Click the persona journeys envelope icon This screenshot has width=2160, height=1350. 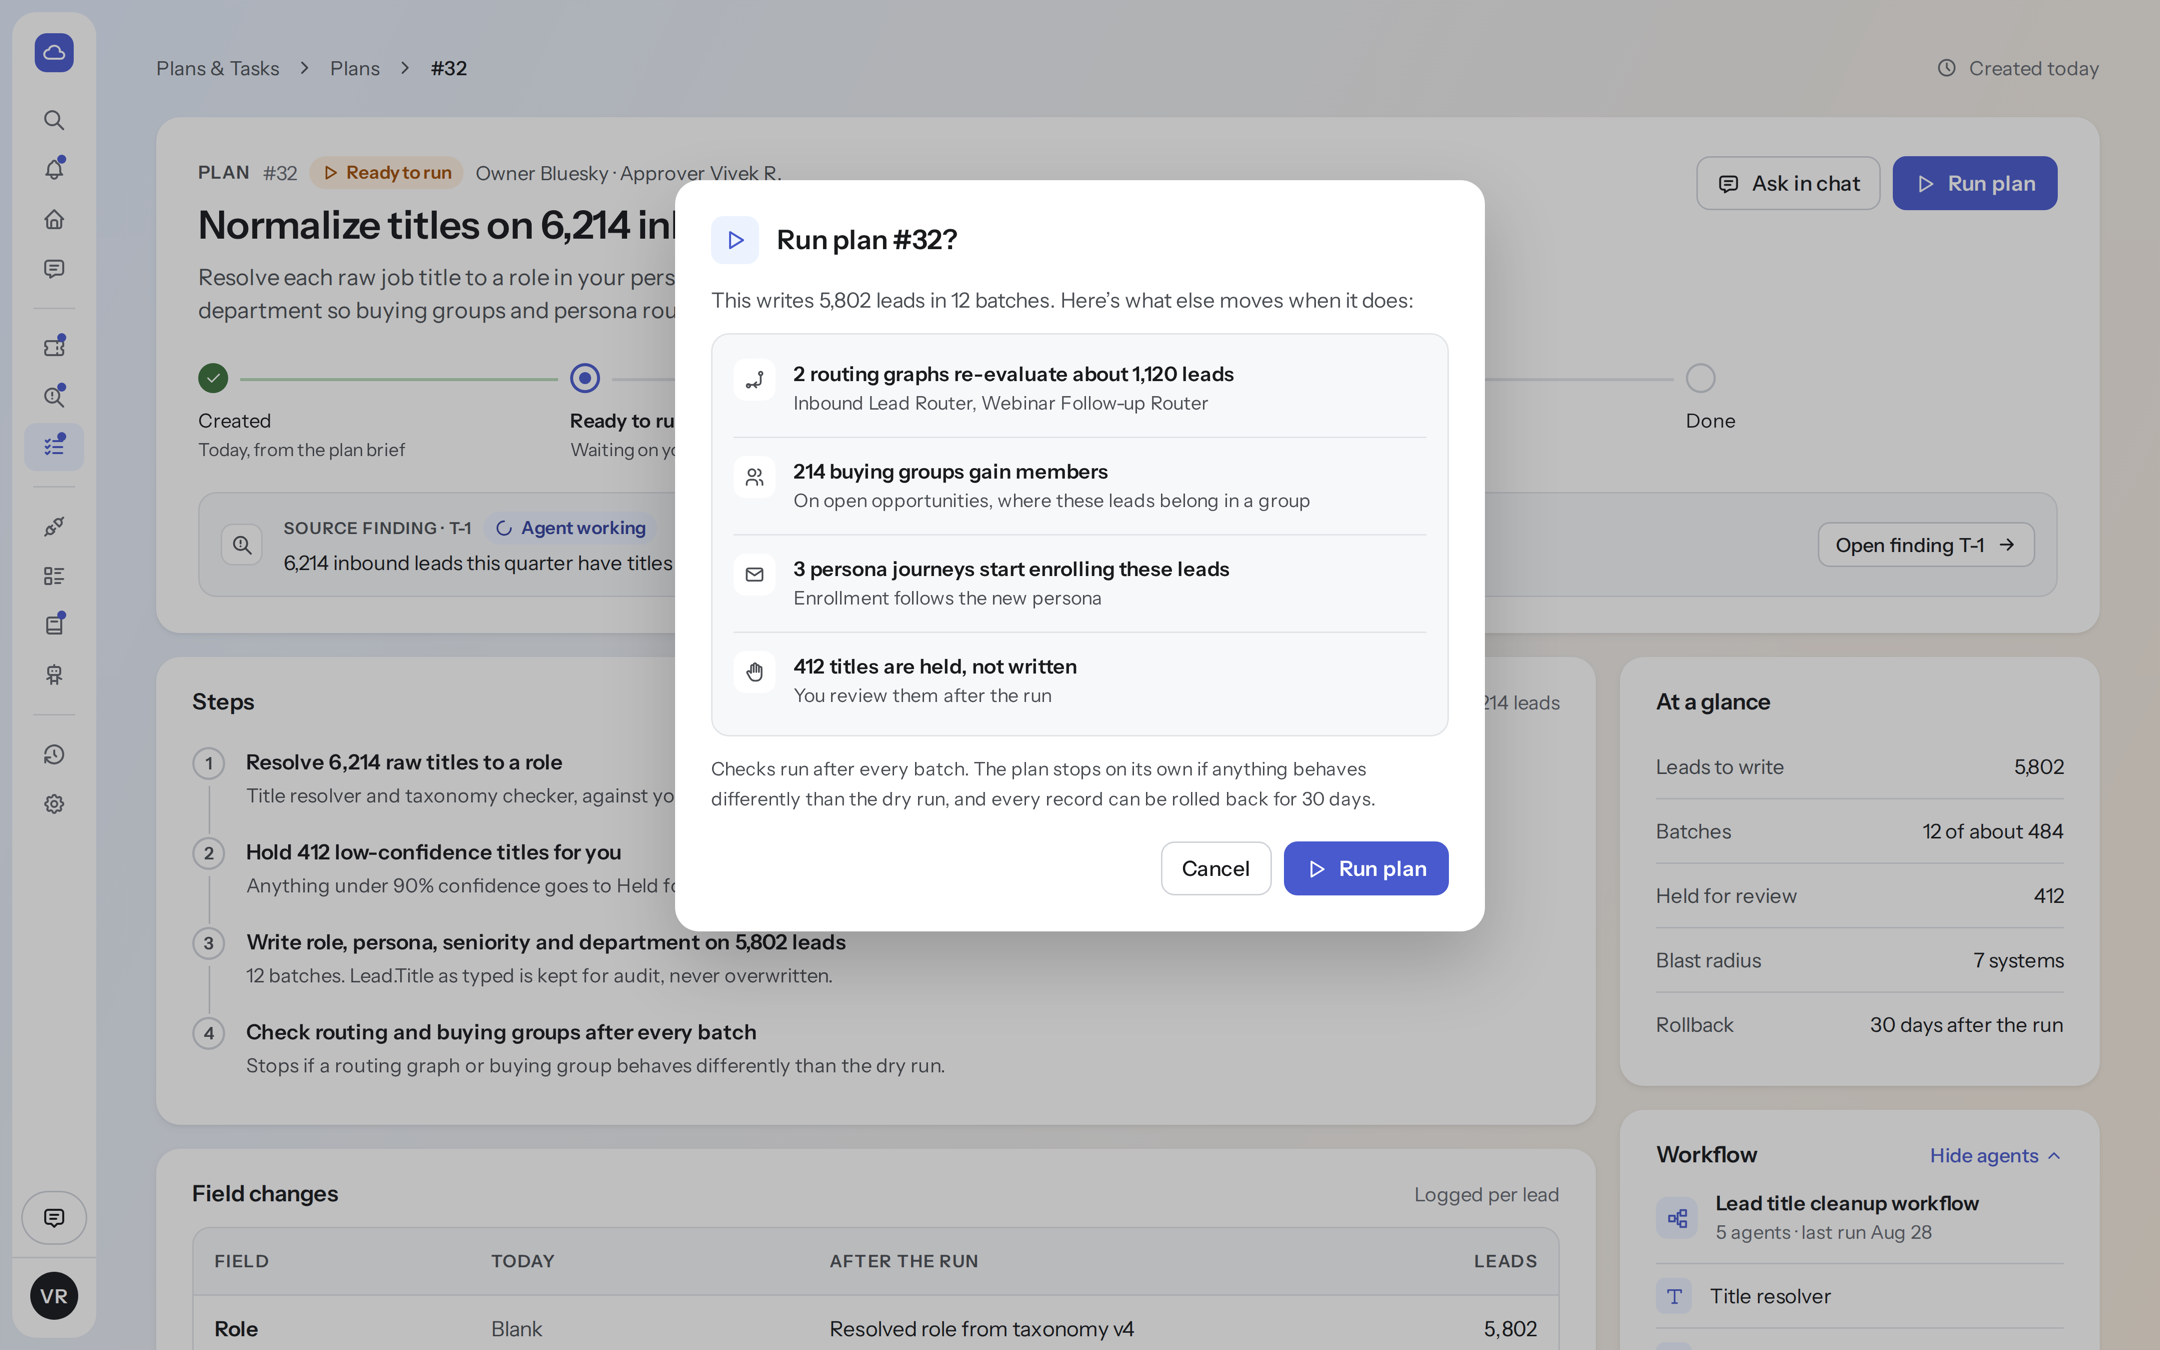tap(755, 575)
